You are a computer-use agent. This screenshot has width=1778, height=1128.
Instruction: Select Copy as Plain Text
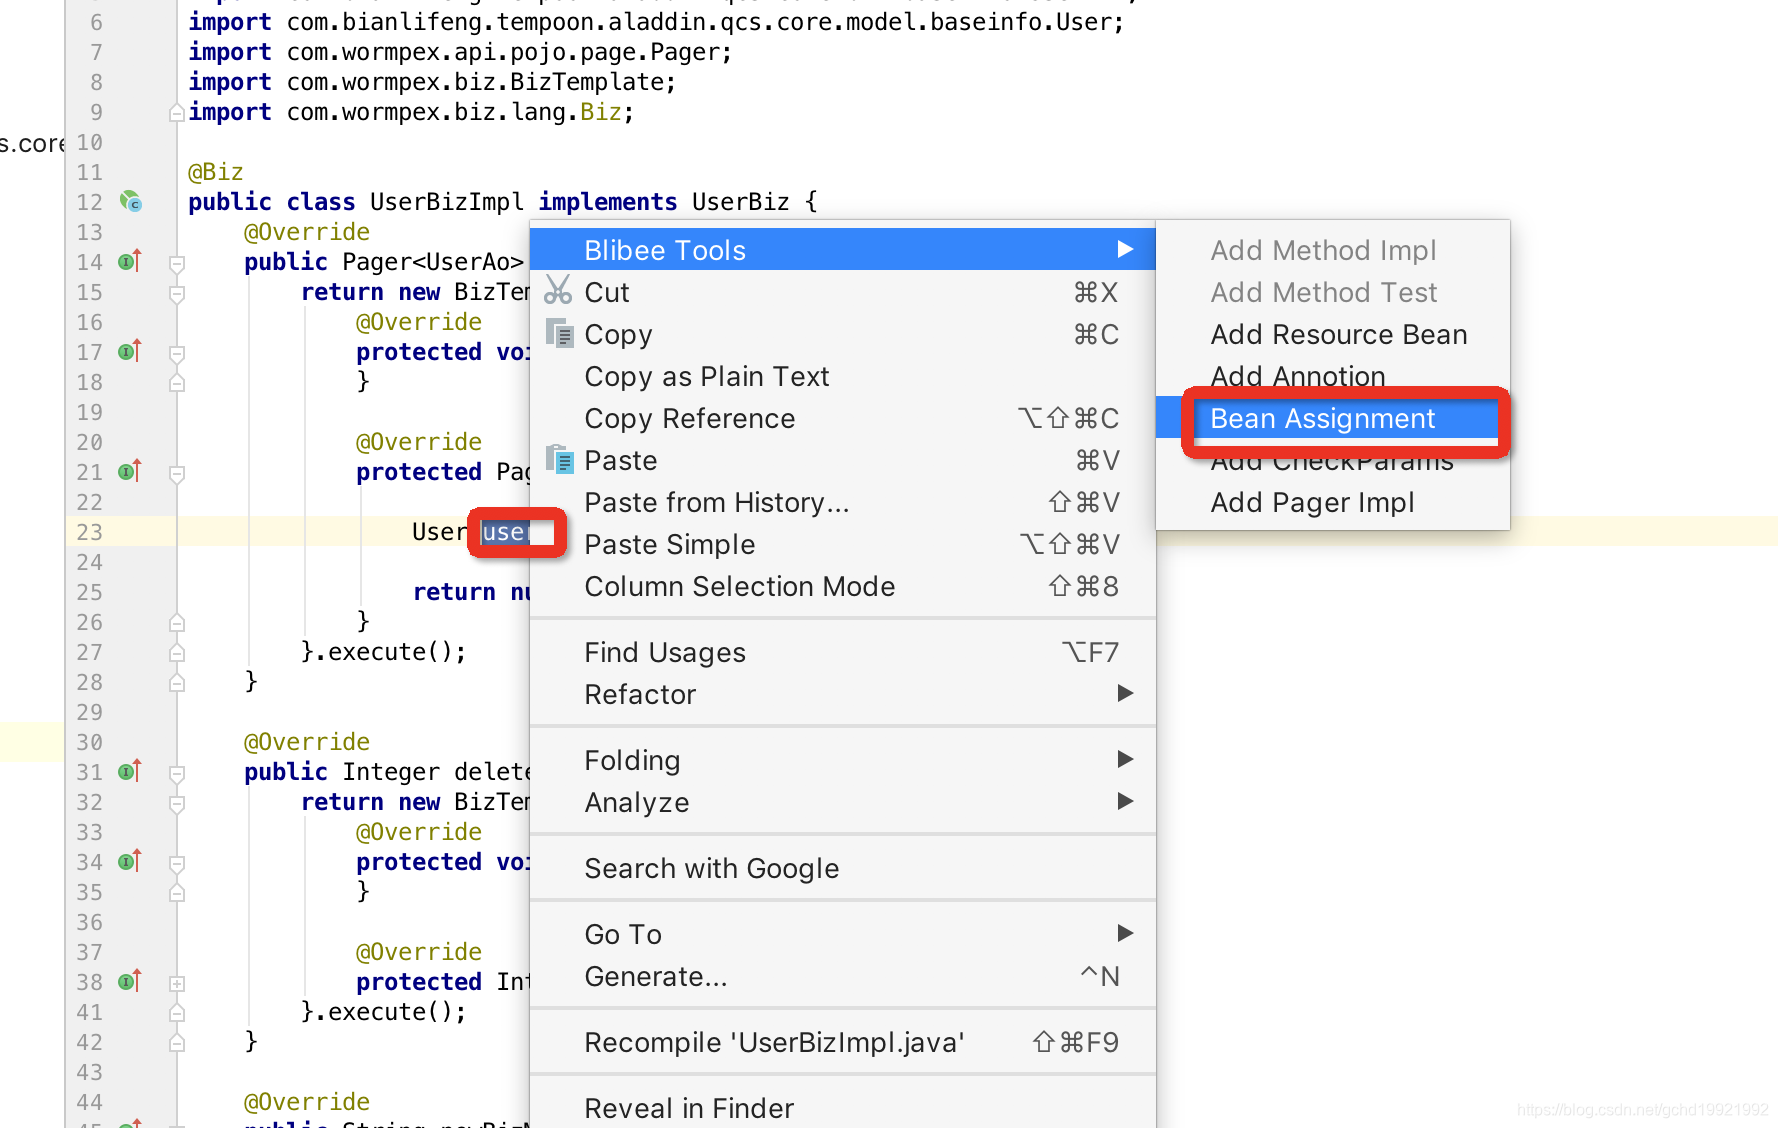[x=842, y=376]
